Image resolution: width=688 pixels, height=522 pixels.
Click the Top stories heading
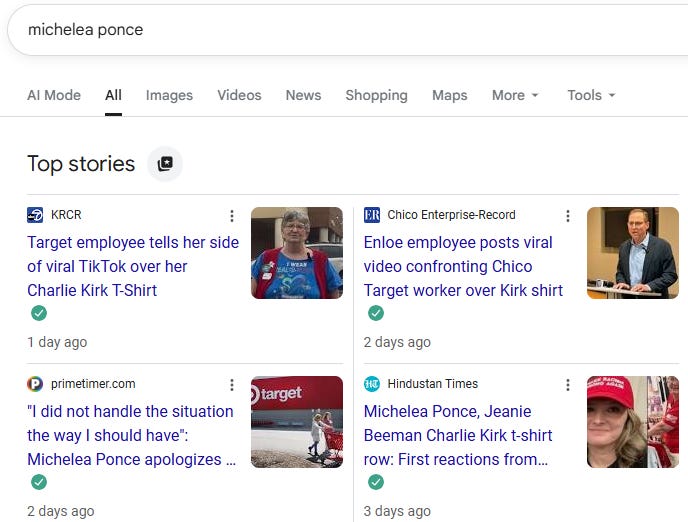pyautogui.click(x=81, y=164)
